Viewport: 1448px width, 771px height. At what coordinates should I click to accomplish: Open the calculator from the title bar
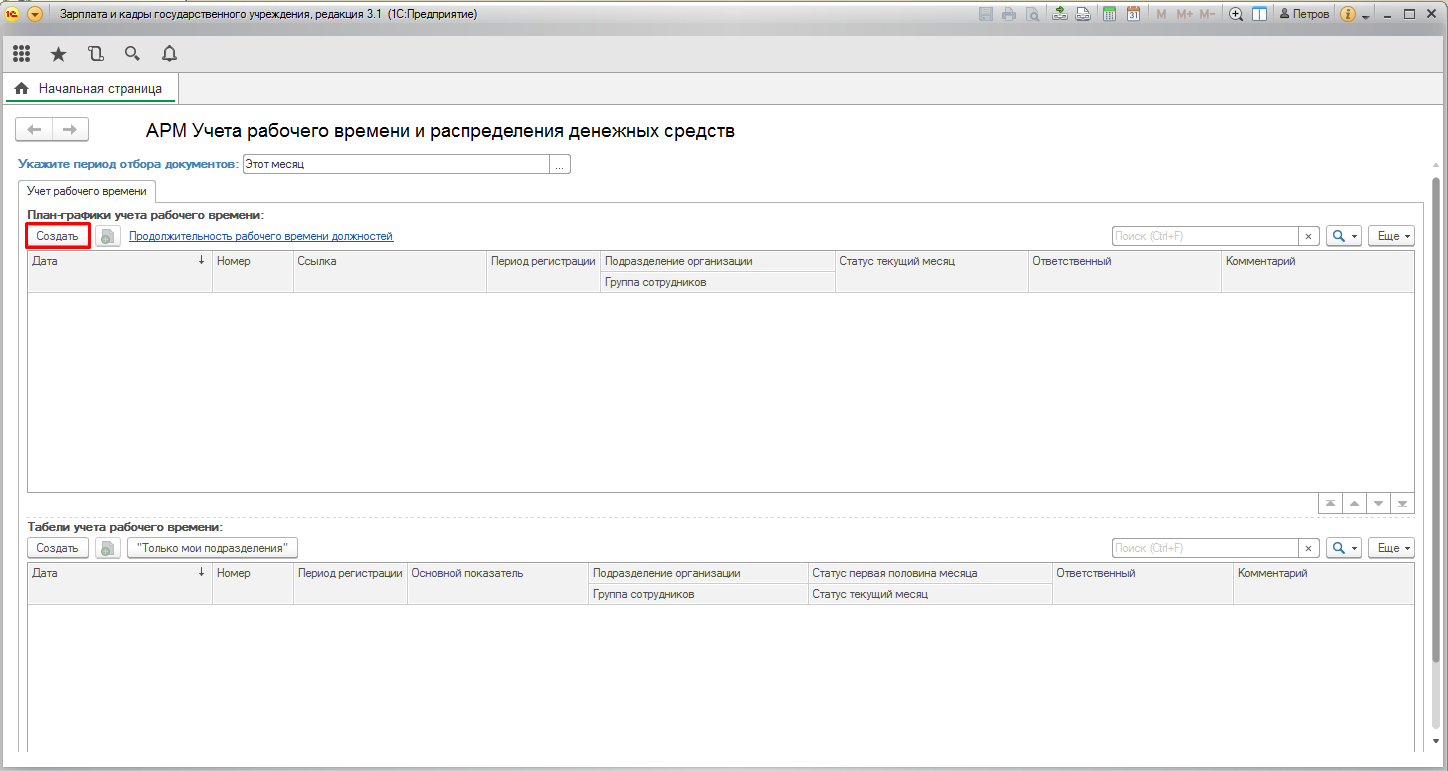click(1109, 14)
